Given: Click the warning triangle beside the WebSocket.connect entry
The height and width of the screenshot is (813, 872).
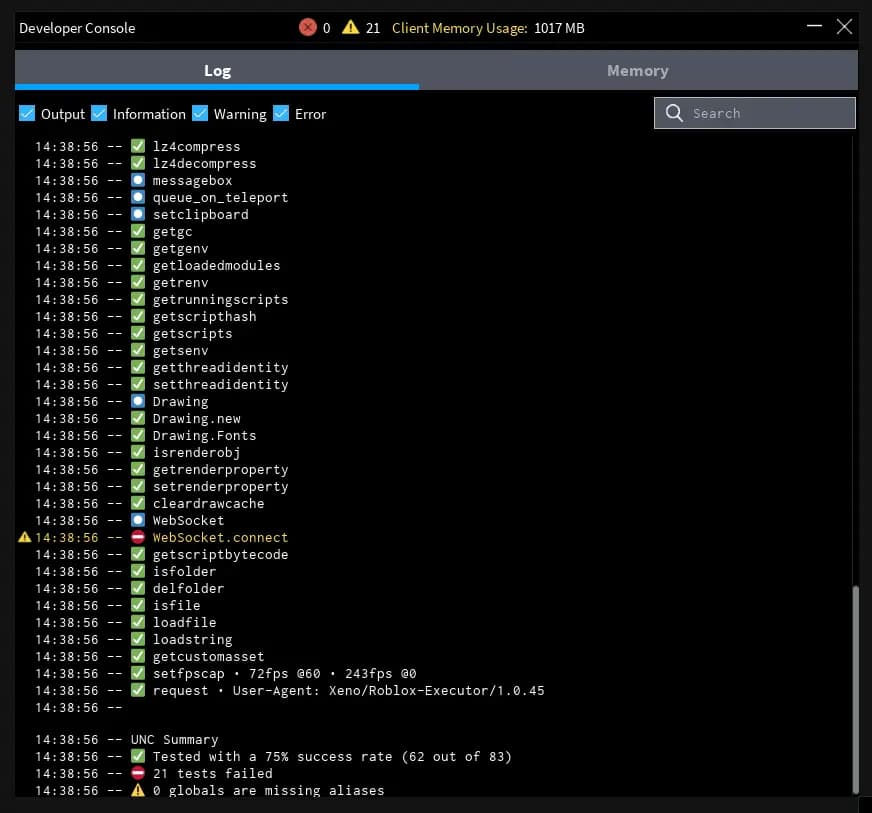Looking at the screenshot, I should [23, 537].
